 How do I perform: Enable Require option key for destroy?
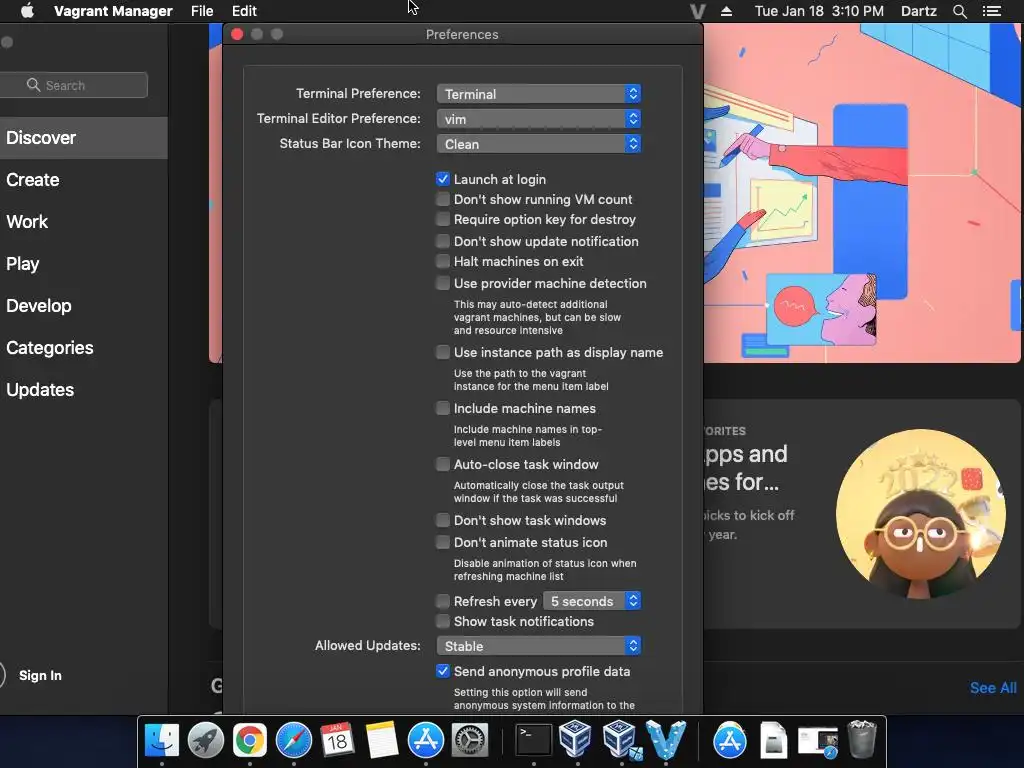click(443, 219)
